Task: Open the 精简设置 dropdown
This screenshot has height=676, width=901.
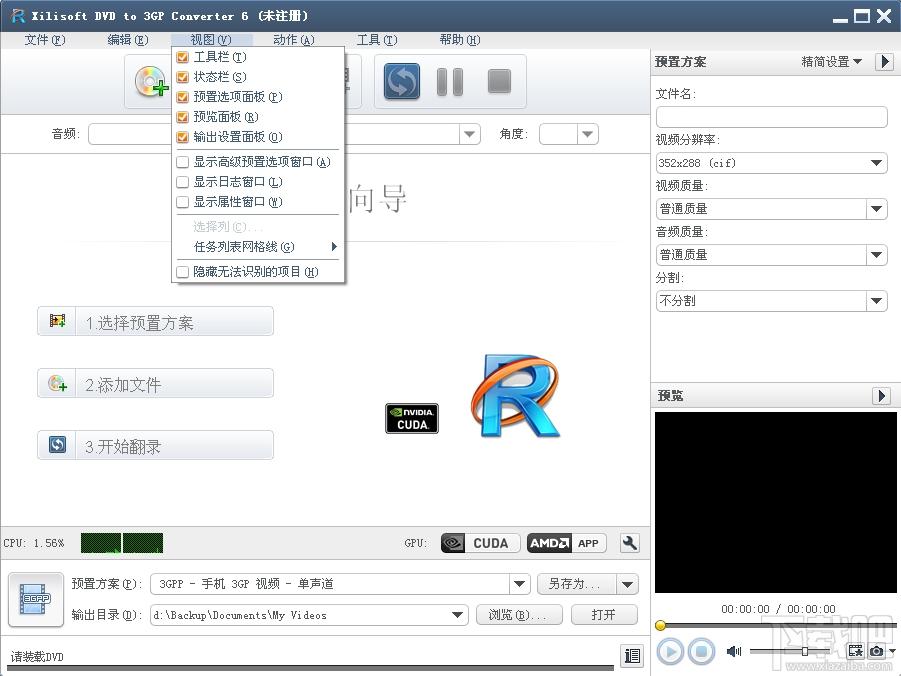Action: tap(831, 62)
